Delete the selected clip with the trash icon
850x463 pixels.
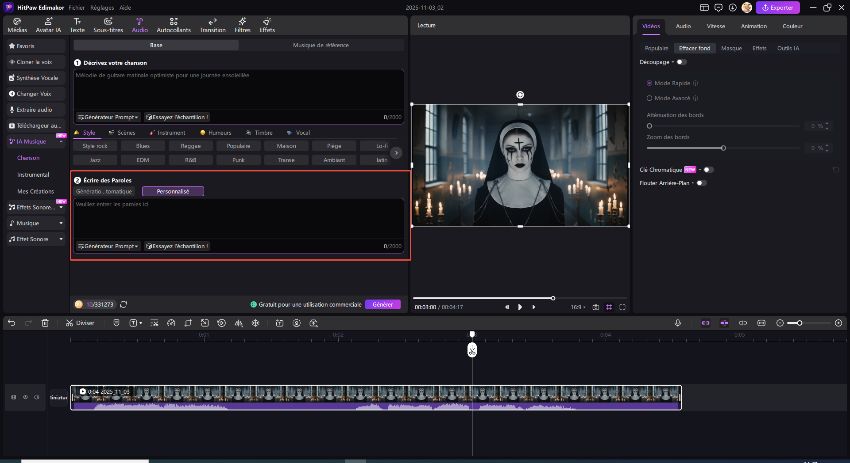click(x=45, y=323)
